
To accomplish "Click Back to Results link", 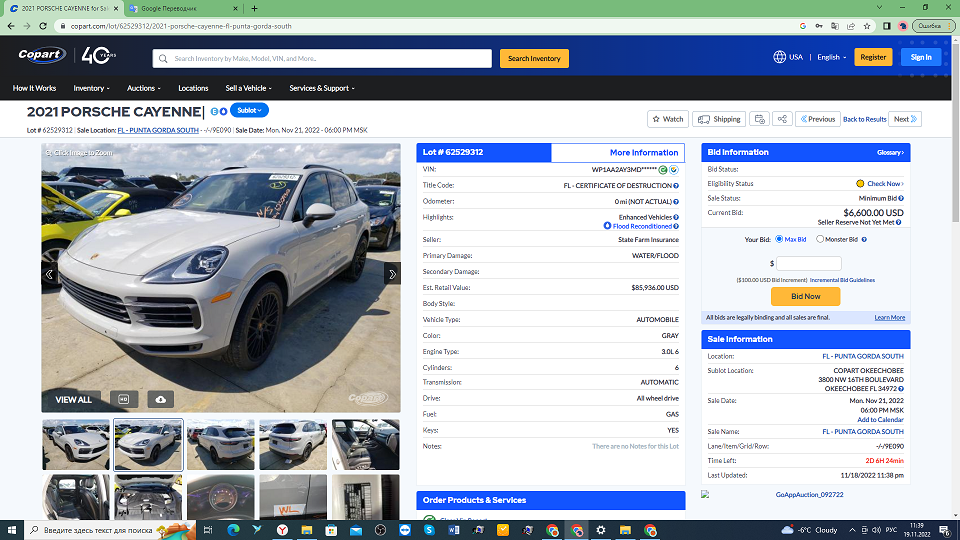I will (x=864, y=119).
